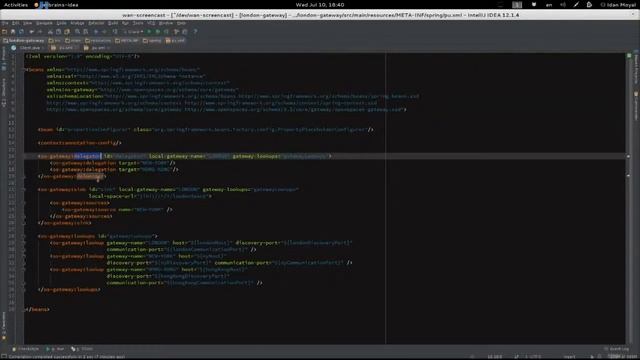This screenshot has height=360, width=640.
Task: Open the VCS menu
Action: (x=151, y=23)
